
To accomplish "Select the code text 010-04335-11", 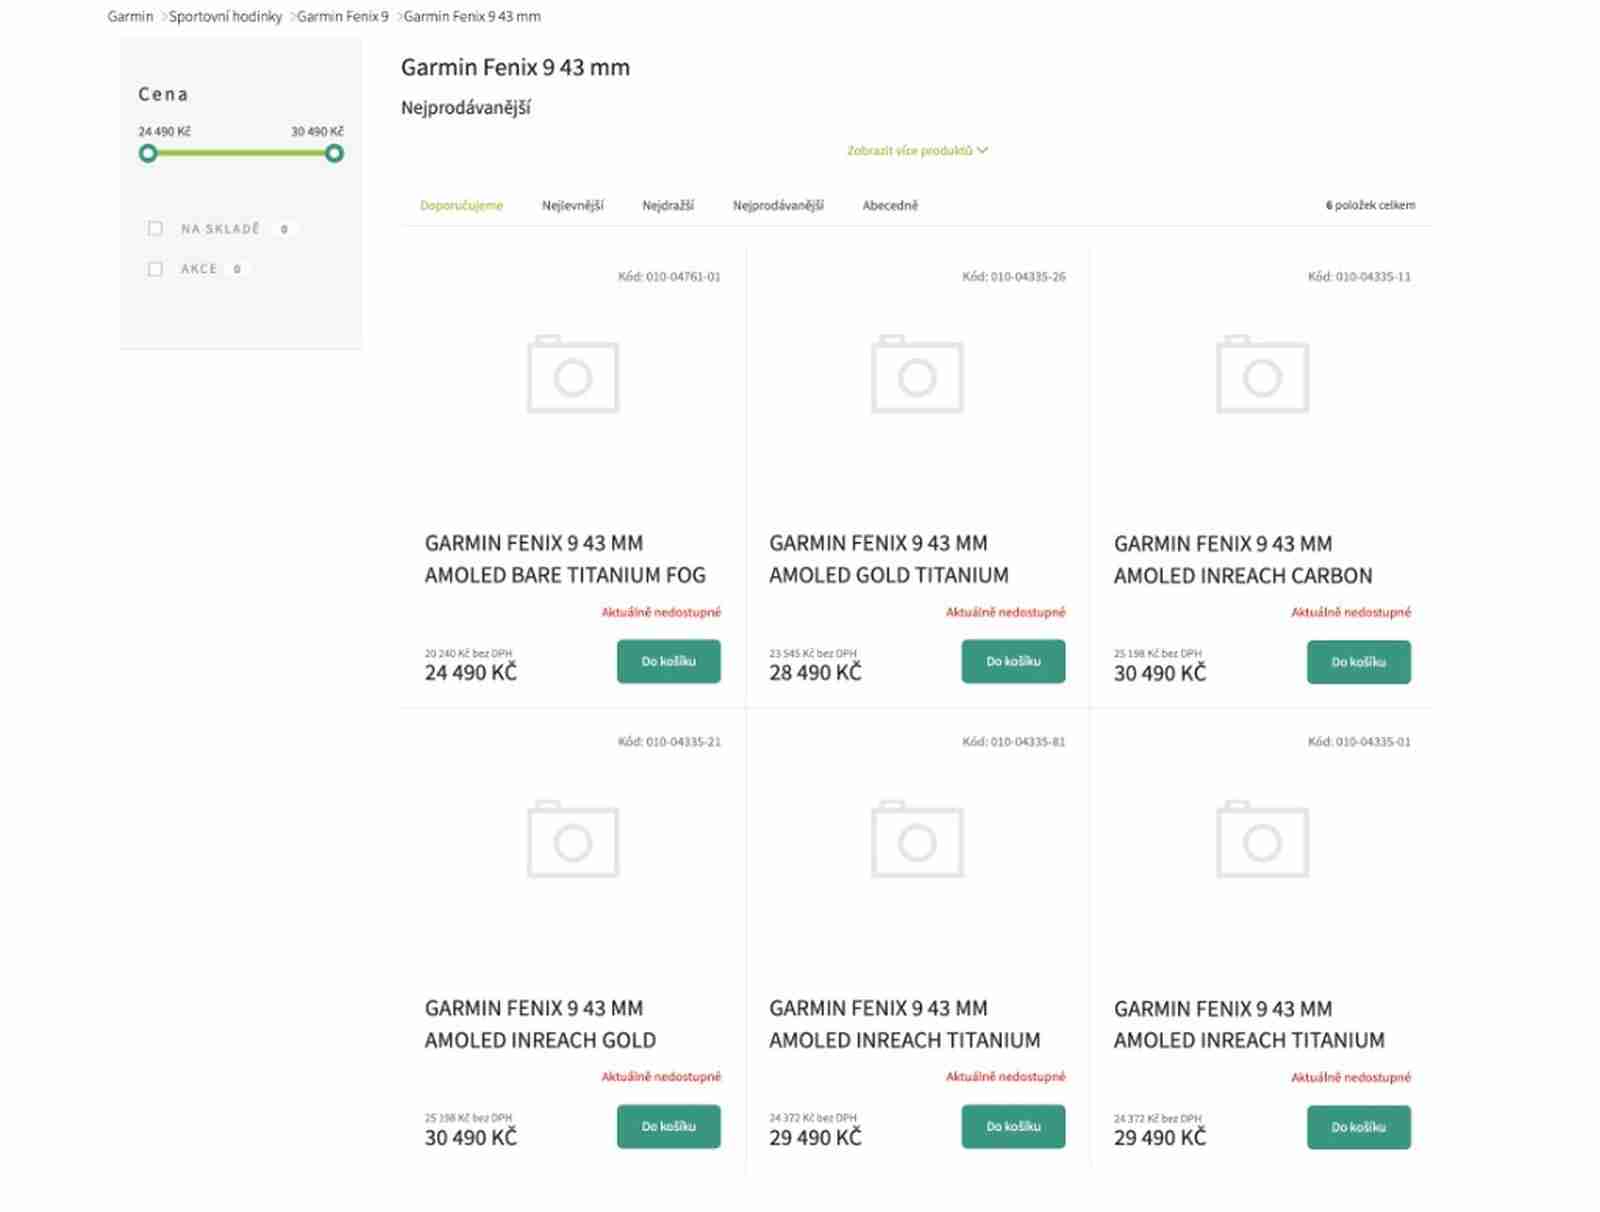I will pyautogui.click(x=1373, y=277).
